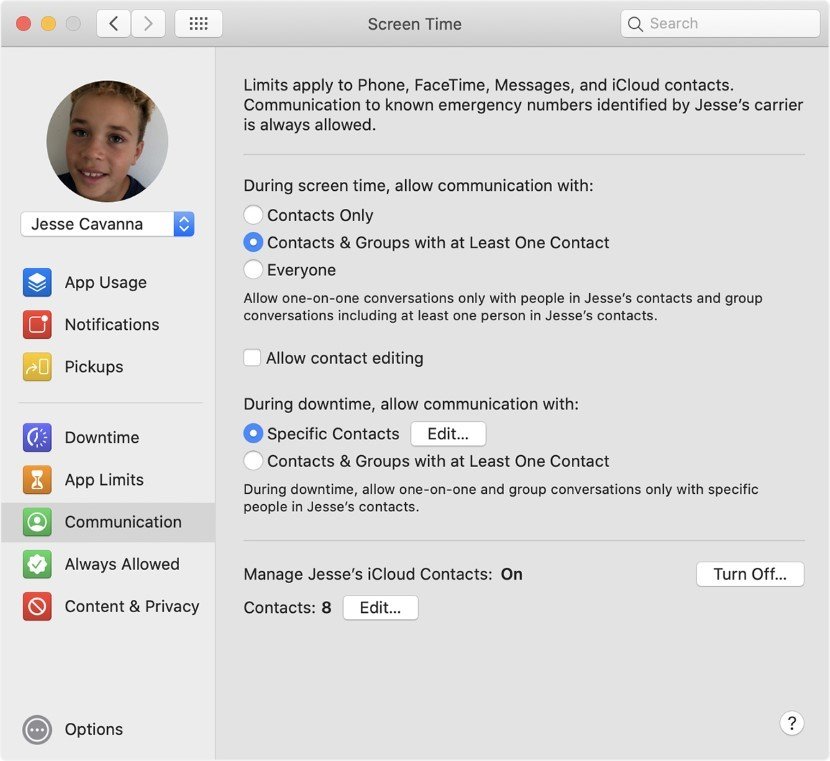The height and width of the screenshot is (761, 830).
Task: Open Content & Privacy section
Action: (x=132, y=606)
